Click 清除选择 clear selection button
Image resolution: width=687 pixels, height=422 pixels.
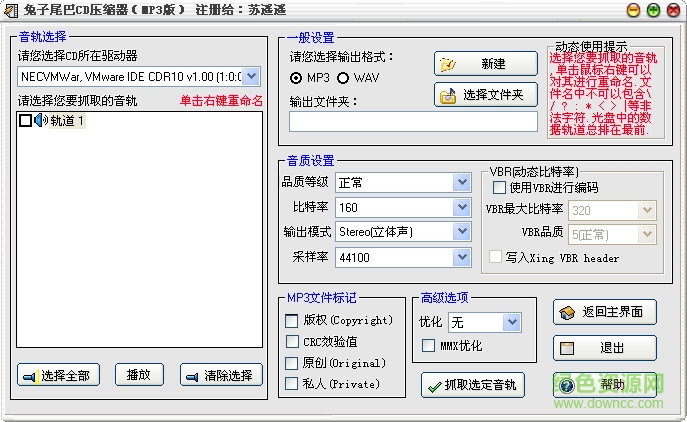tap(221, 376)
